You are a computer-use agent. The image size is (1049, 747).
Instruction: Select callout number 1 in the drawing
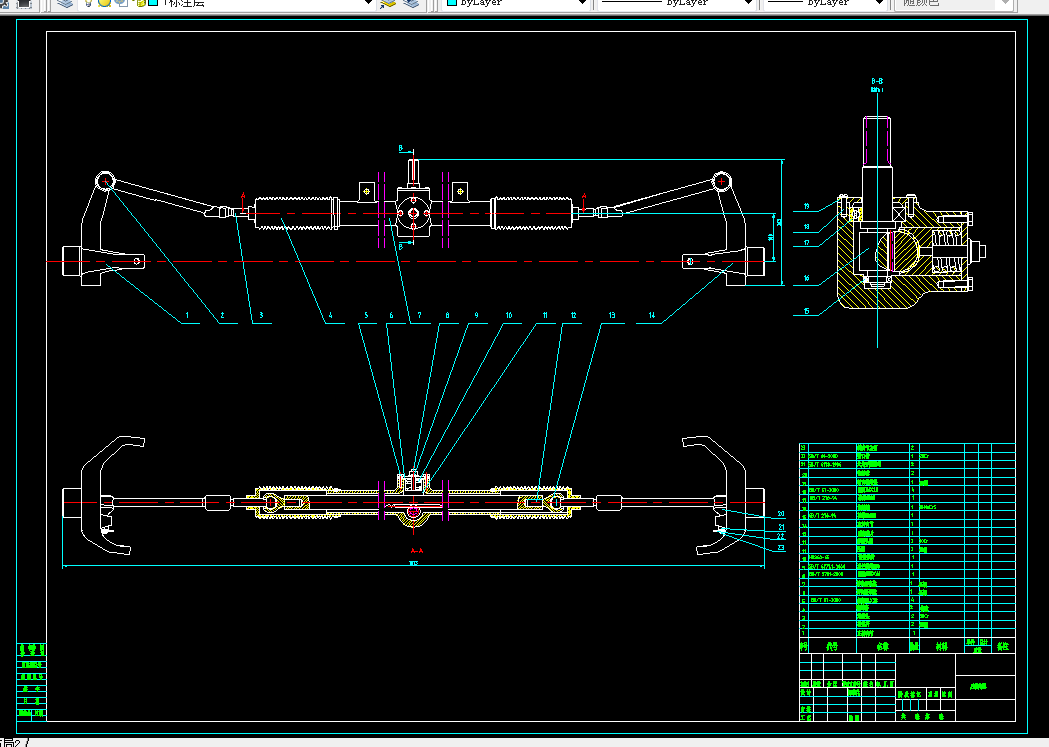(187, 316)
